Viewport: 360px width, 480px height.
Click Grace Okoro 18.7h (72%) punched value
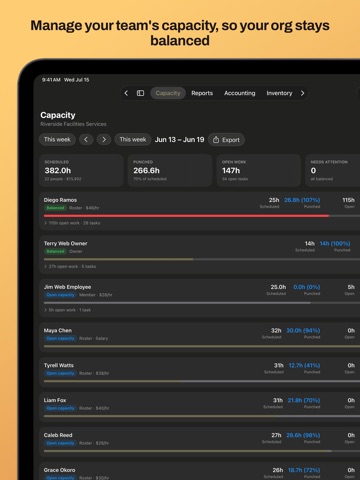pyautogui.click(x=304, y=470)
